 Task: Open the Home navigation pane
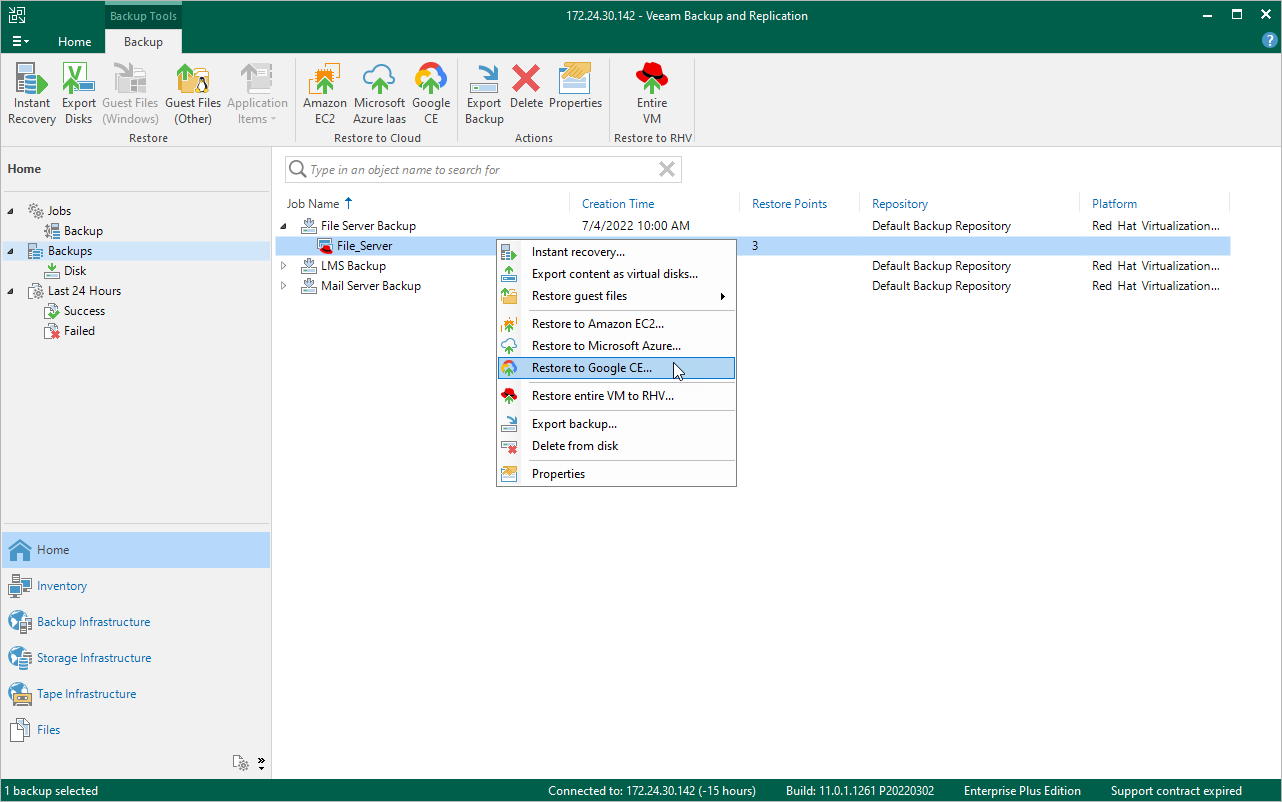click(x=136, y=550)
